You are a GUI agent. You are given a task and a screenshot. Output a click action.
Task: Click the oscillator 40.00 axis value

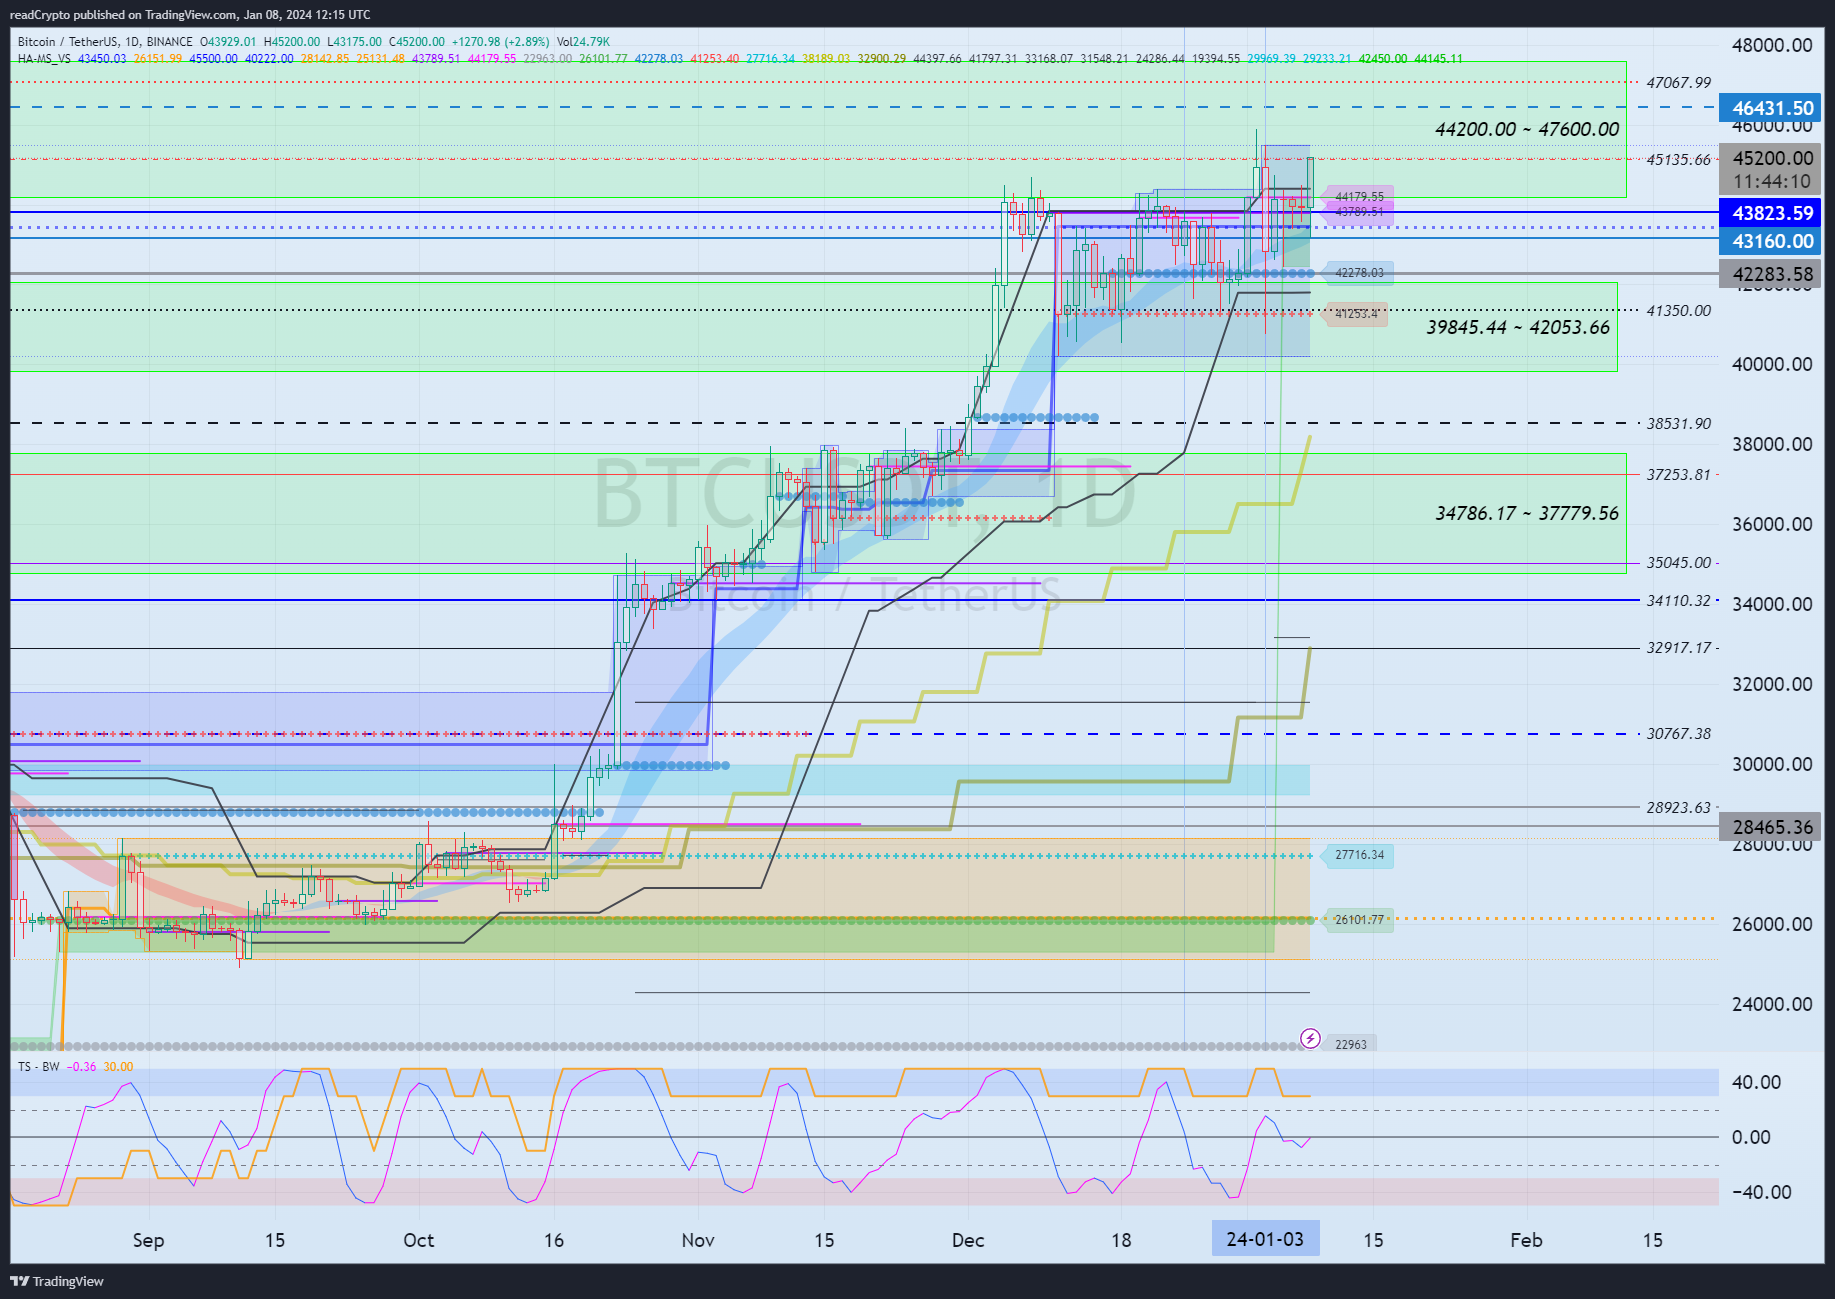[1756, 1083]
